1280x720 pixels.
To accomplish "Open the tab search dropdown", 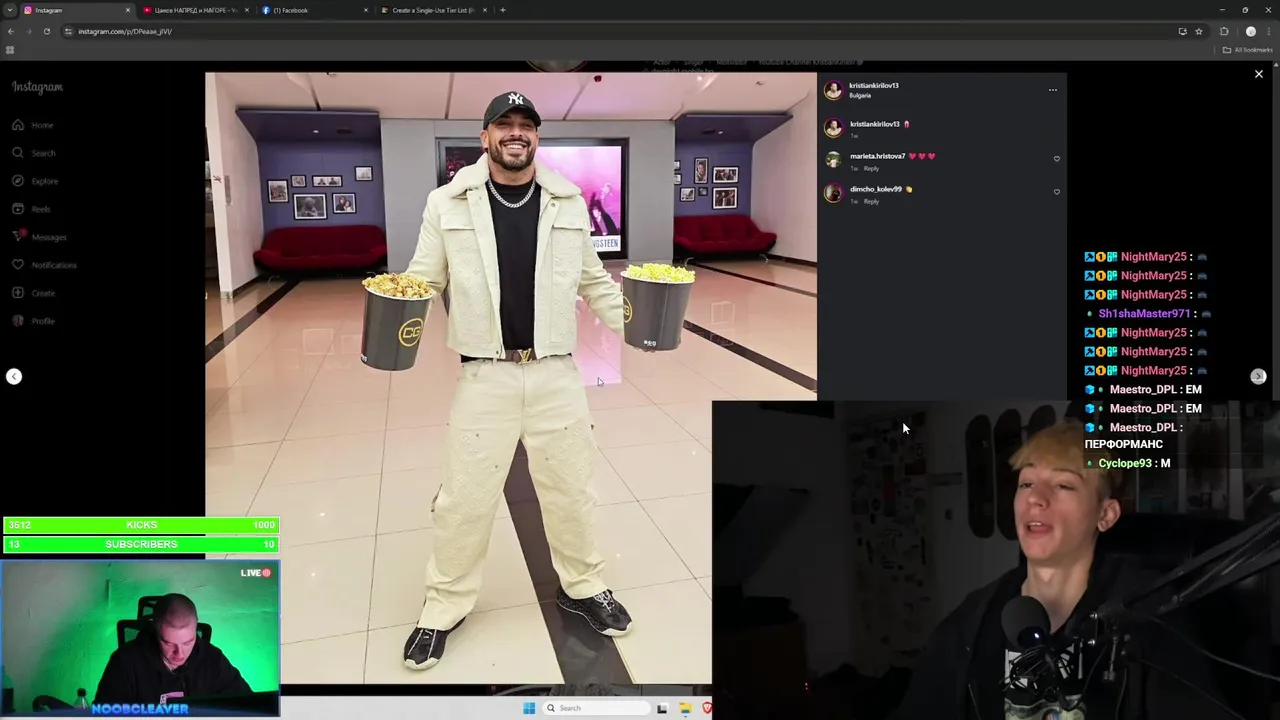I will 9,10.
